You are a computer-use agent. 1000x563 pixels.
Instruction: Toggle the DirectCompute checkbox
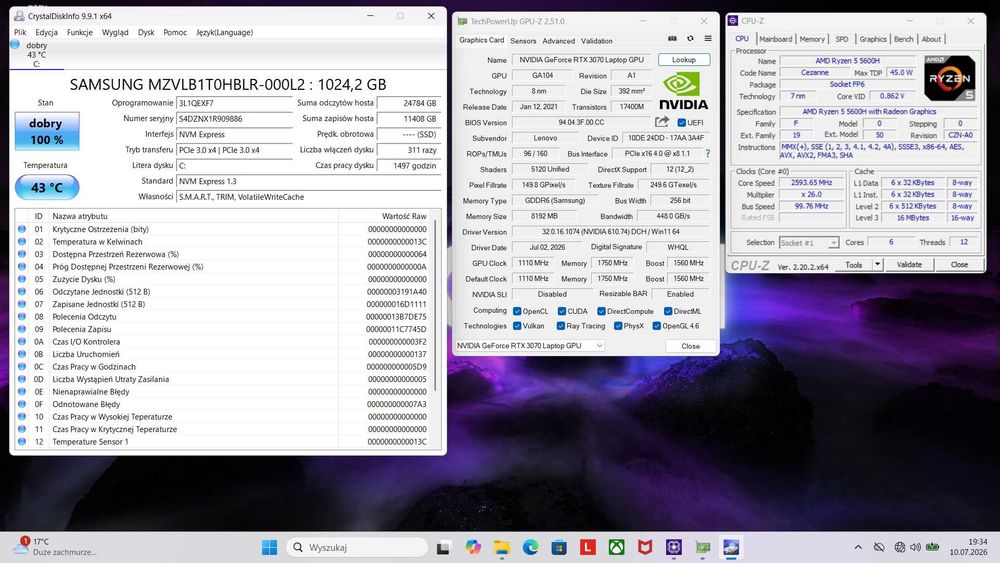pos(601,311)
